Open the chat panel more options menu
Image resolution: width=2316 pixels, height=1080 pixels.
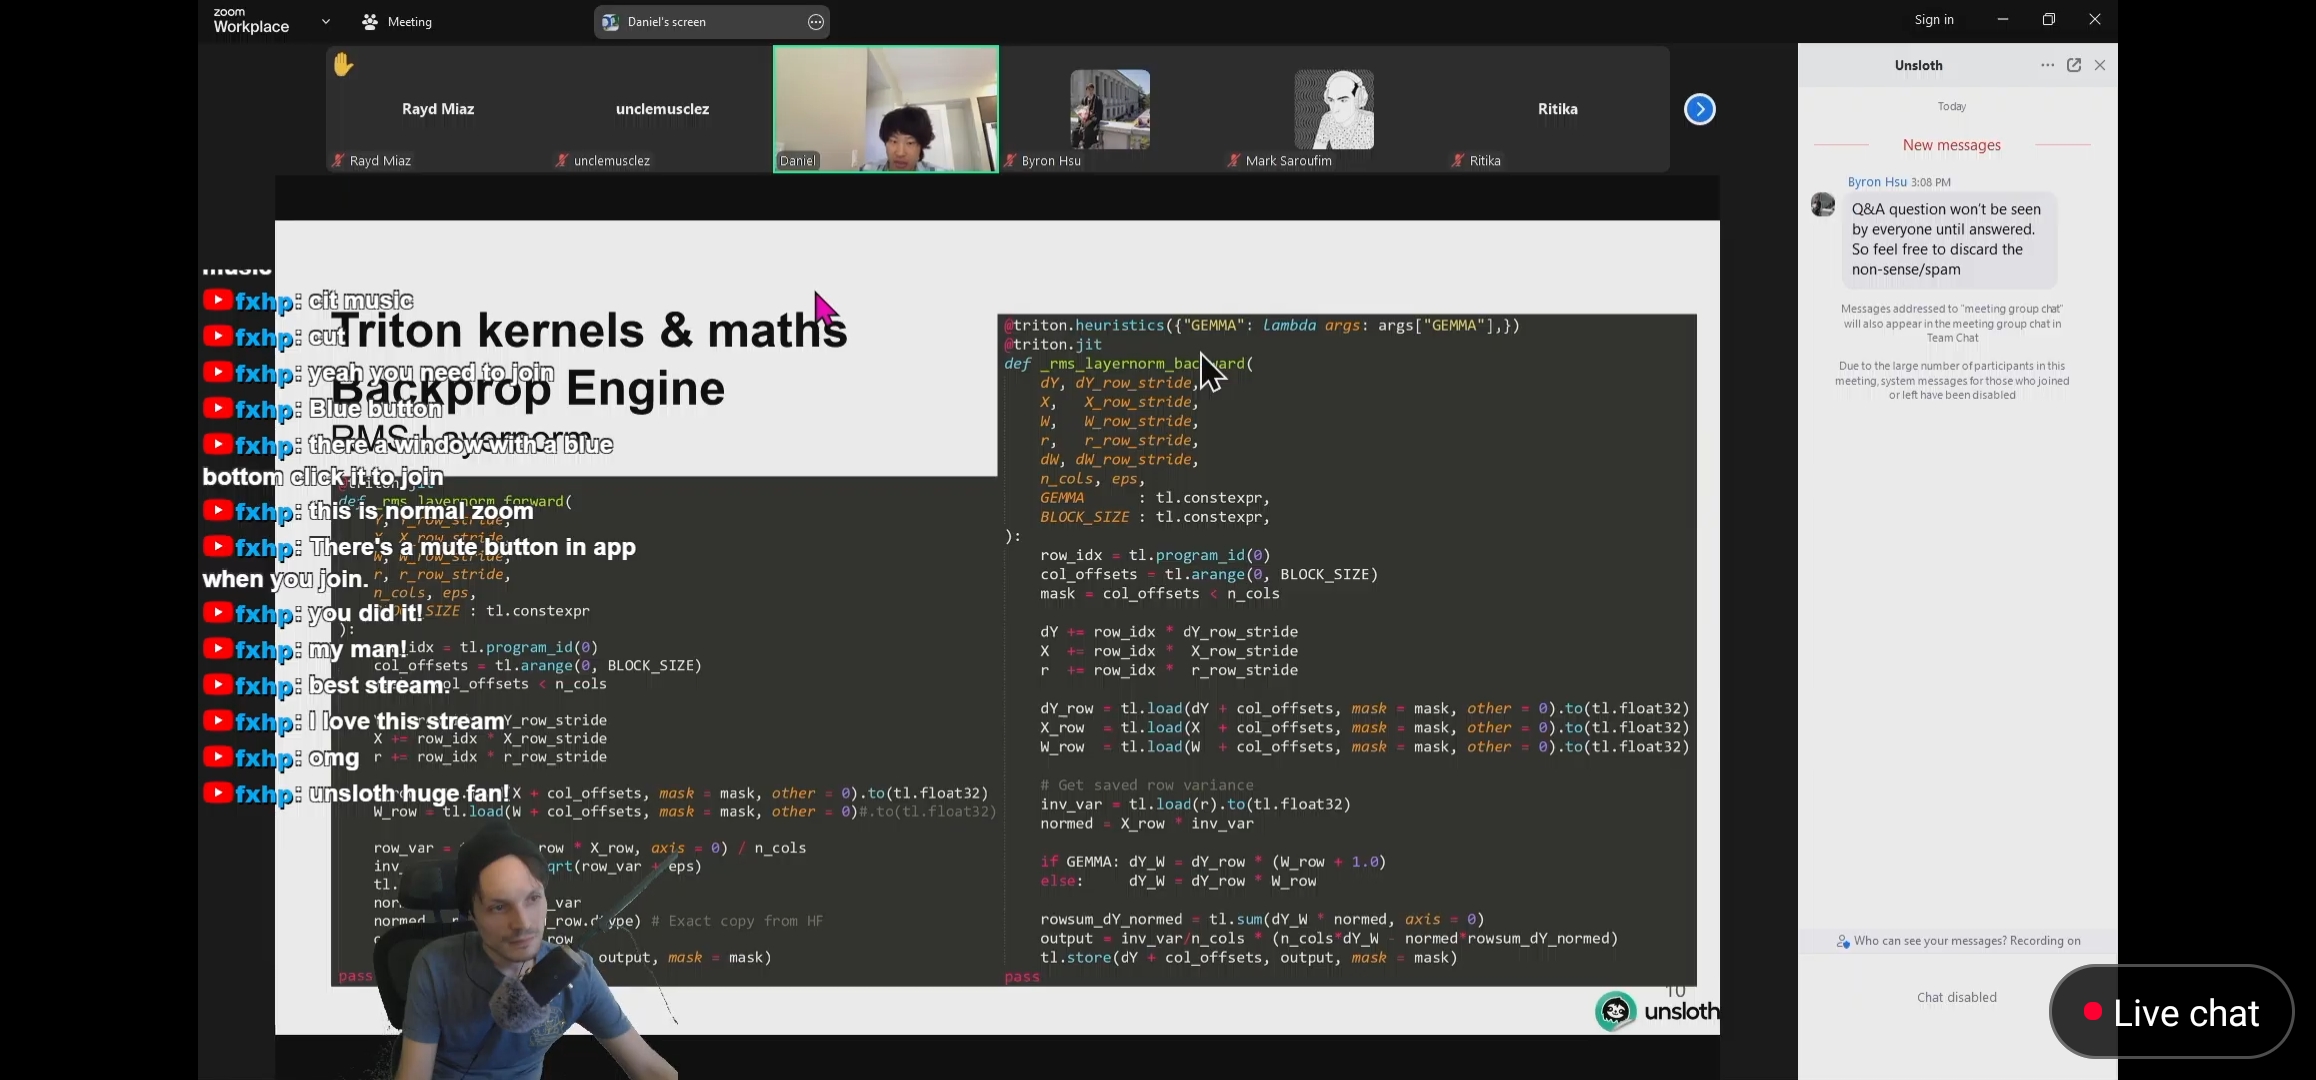[2047, 65]
